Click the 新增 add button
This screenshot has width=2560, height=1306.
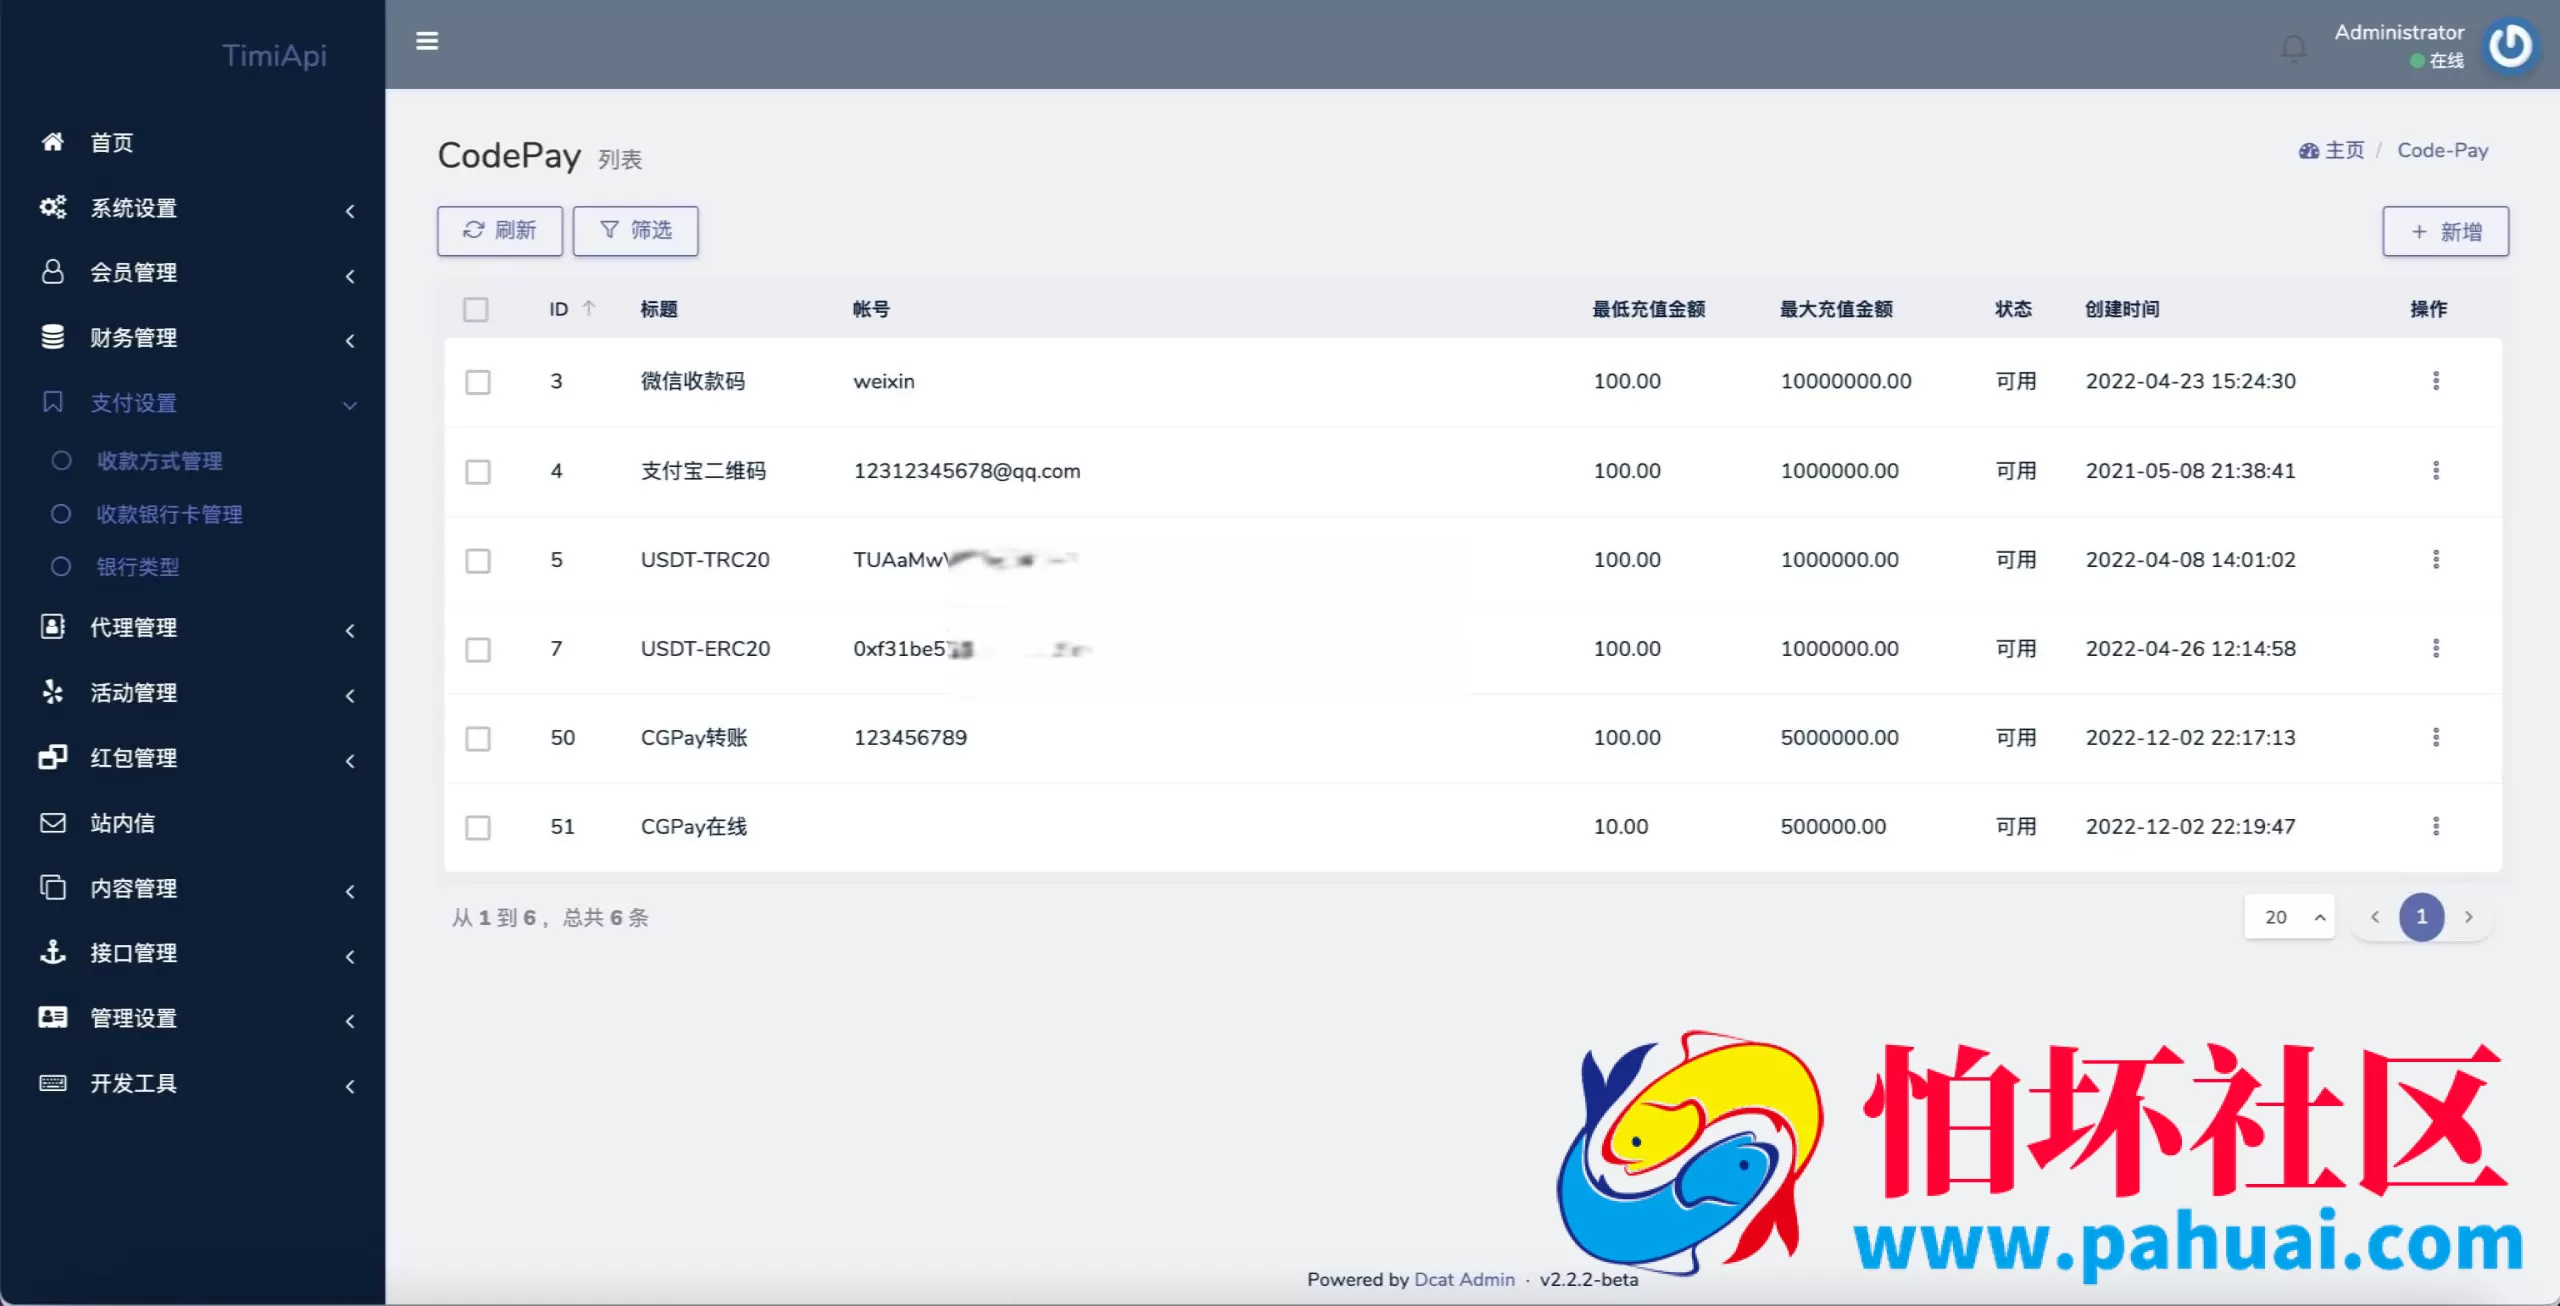pos(2446,231)
